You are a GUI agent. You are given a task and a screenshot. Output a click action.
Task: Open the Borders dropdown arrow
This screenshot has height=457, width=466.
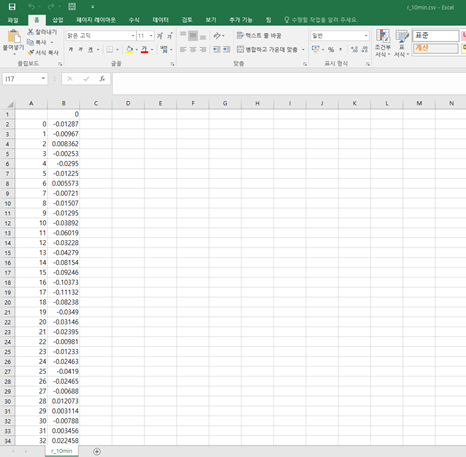[x=117, y=50]
